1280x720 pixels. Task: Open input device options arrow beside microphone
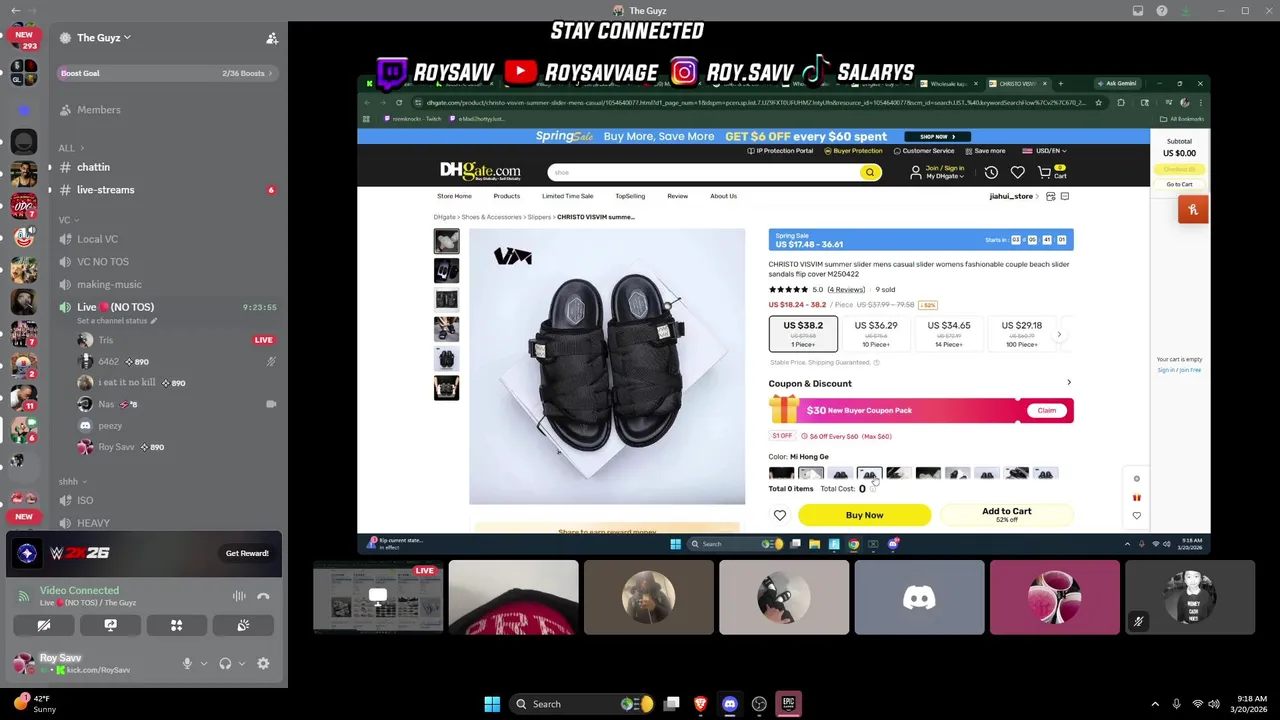point(203,664)
